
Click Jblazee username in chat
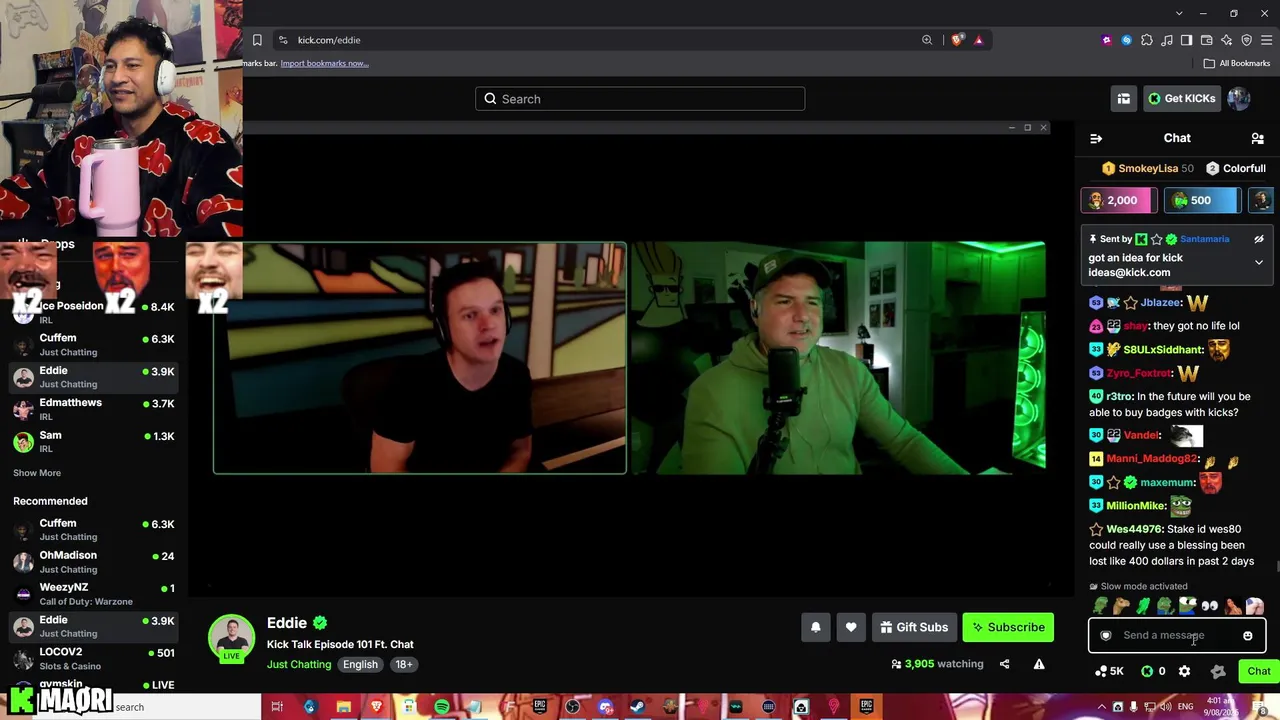tap(1161, 303)
